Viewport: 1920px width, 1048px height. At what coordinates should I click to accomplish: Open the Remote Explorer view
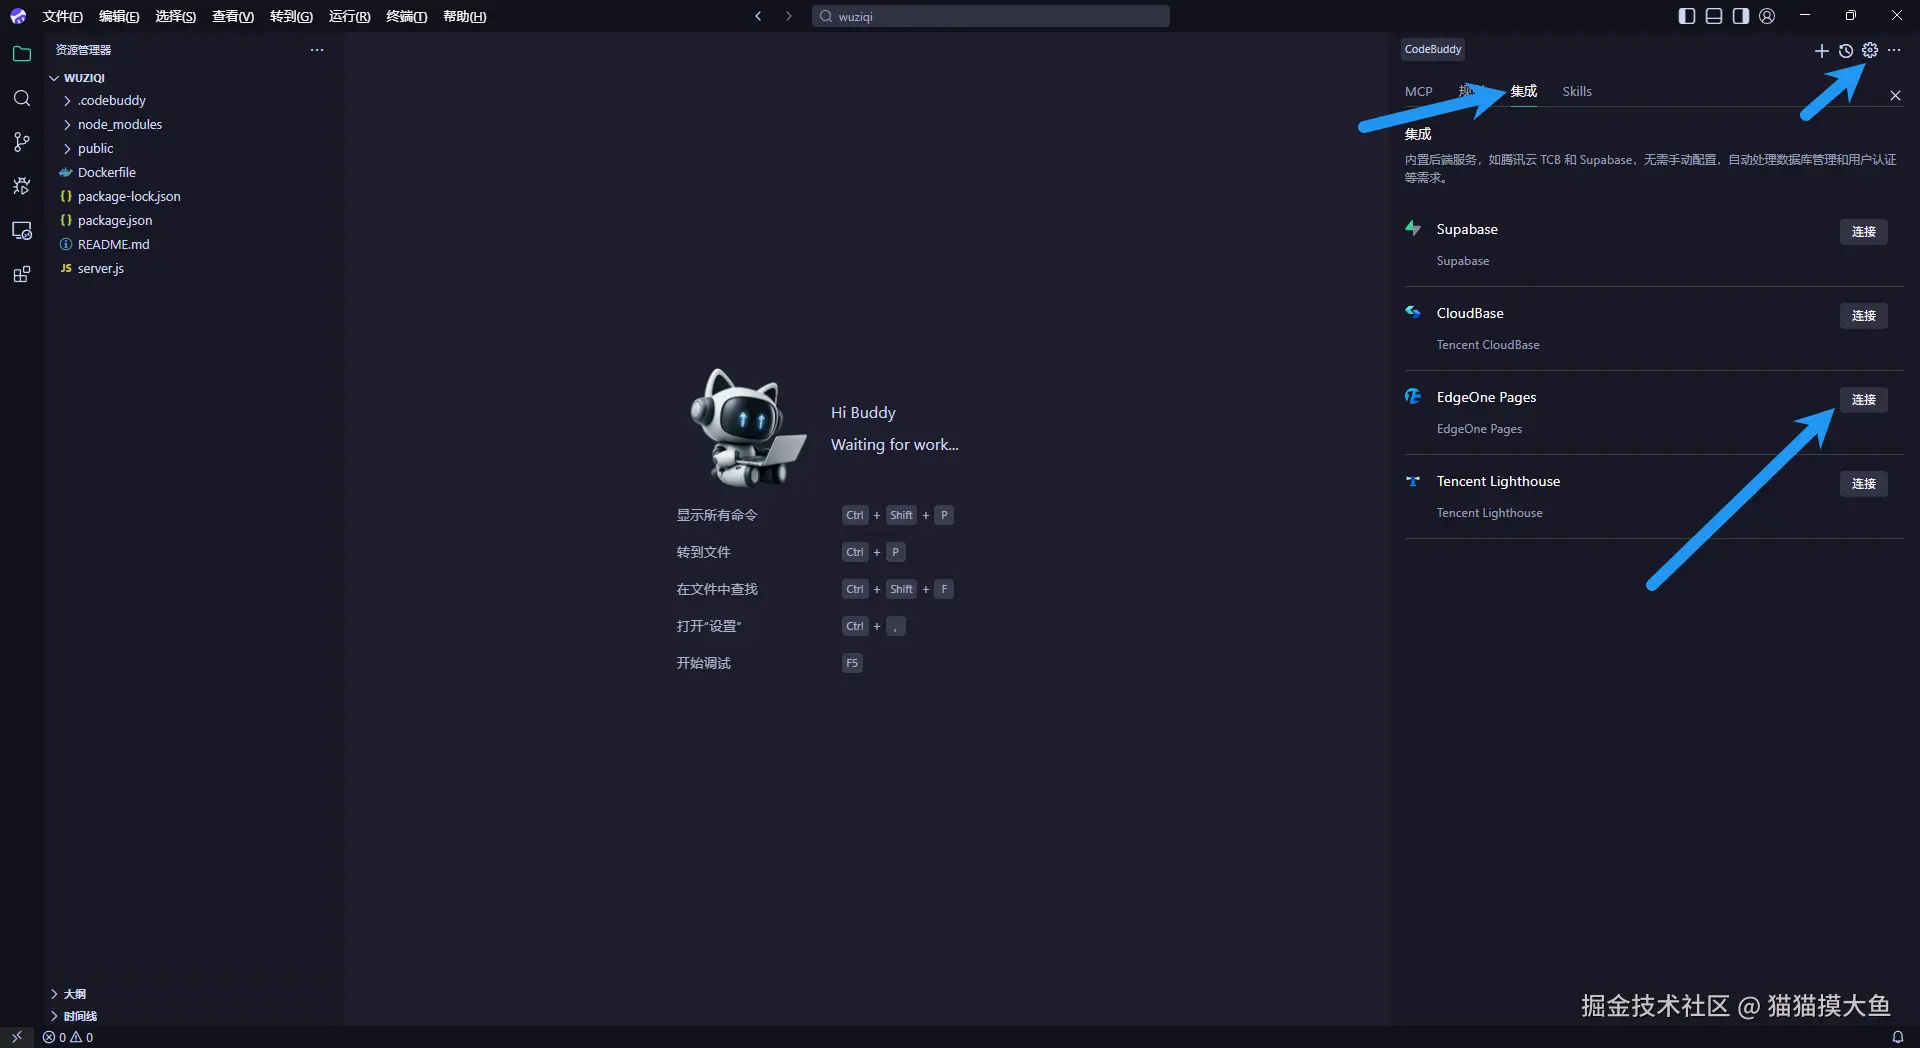click(x=22, y=230)
